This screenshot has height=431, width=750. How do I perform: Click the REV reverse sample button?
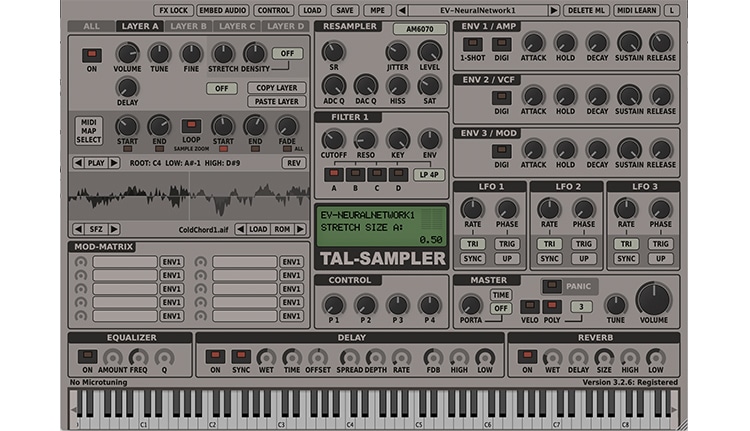pos(294,163)
